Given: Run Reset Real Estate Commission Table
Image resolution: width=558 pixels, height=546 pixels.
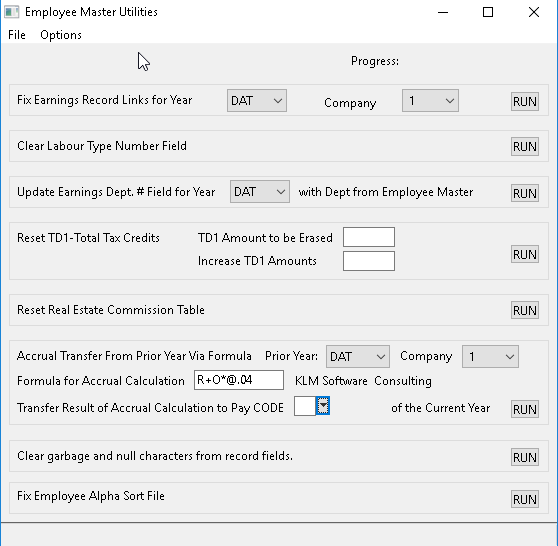Looking at the screenshot, I should click(x=525, y=310).
